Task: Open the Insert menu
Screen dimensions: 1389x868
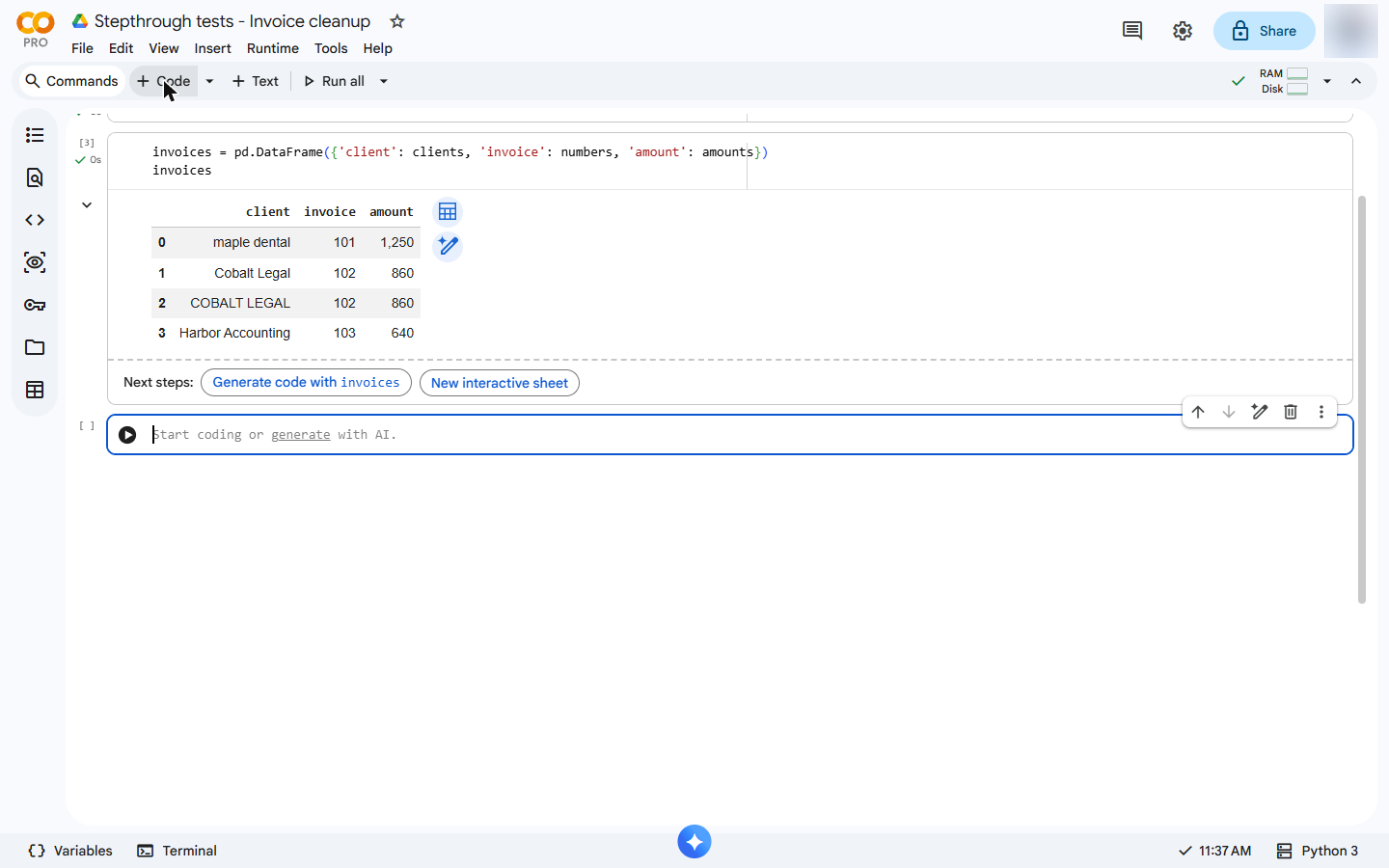Action: coord(213,48)
